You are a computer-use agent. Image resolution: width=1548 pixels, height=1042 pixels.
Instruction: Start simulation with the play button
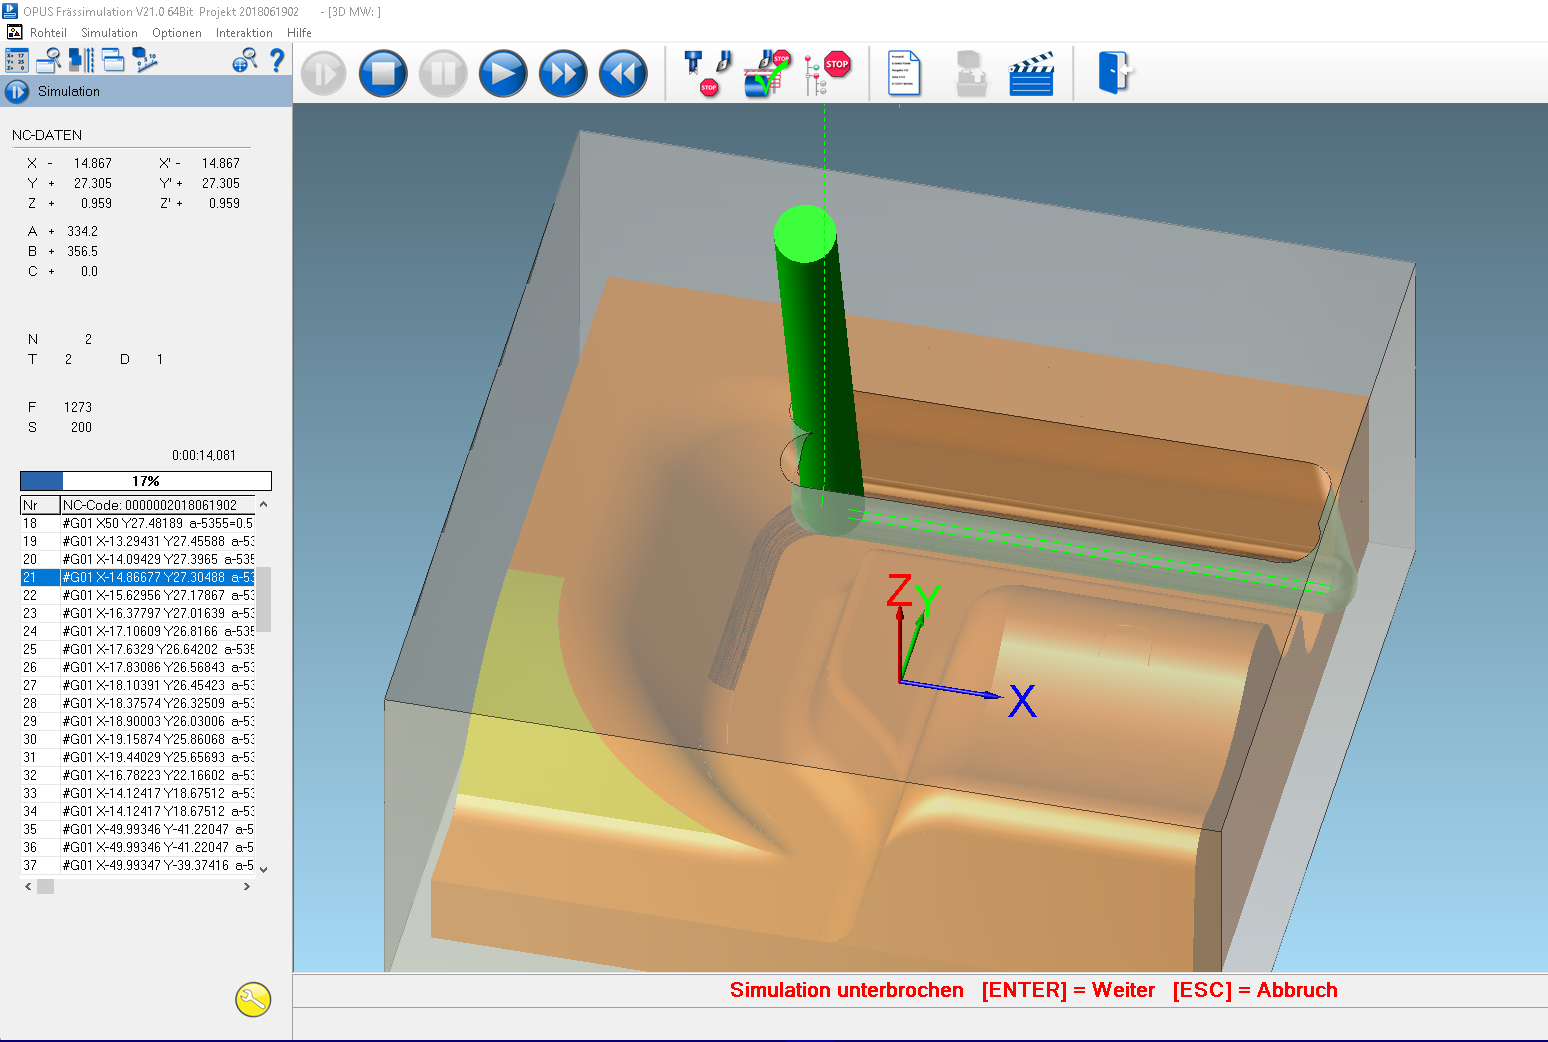click(503, 74)
